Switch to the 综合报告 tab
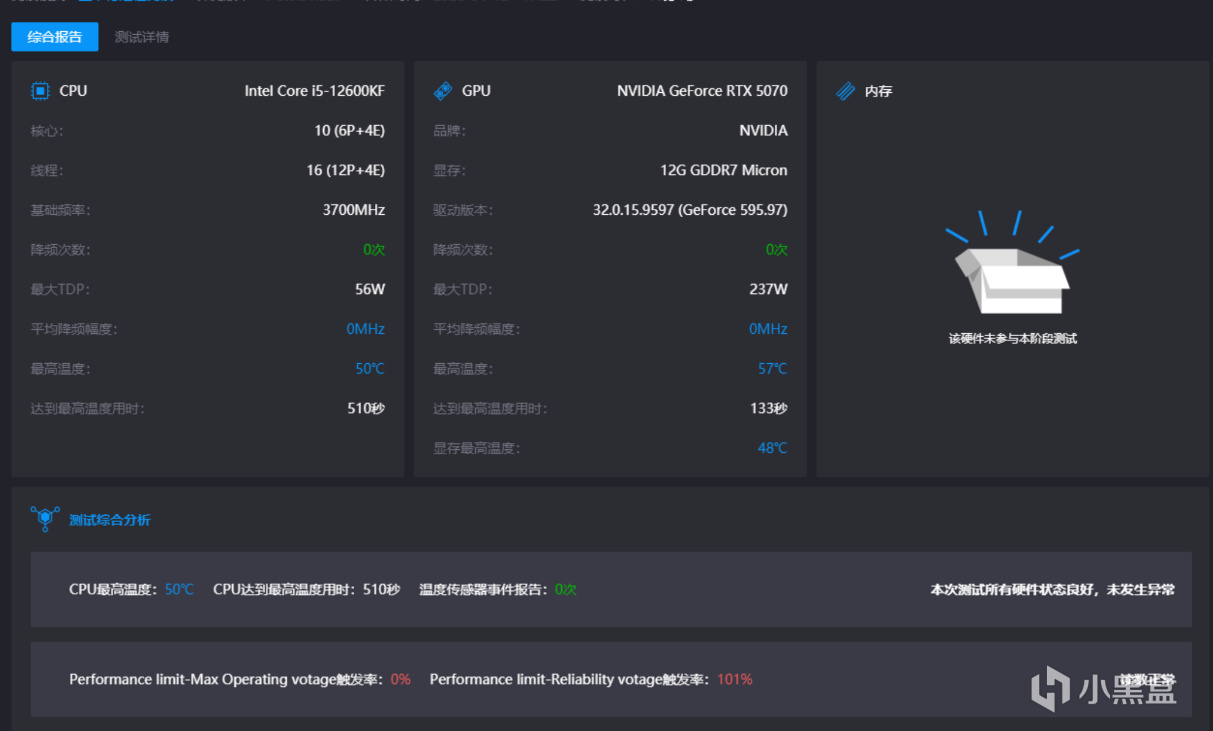 55,37
